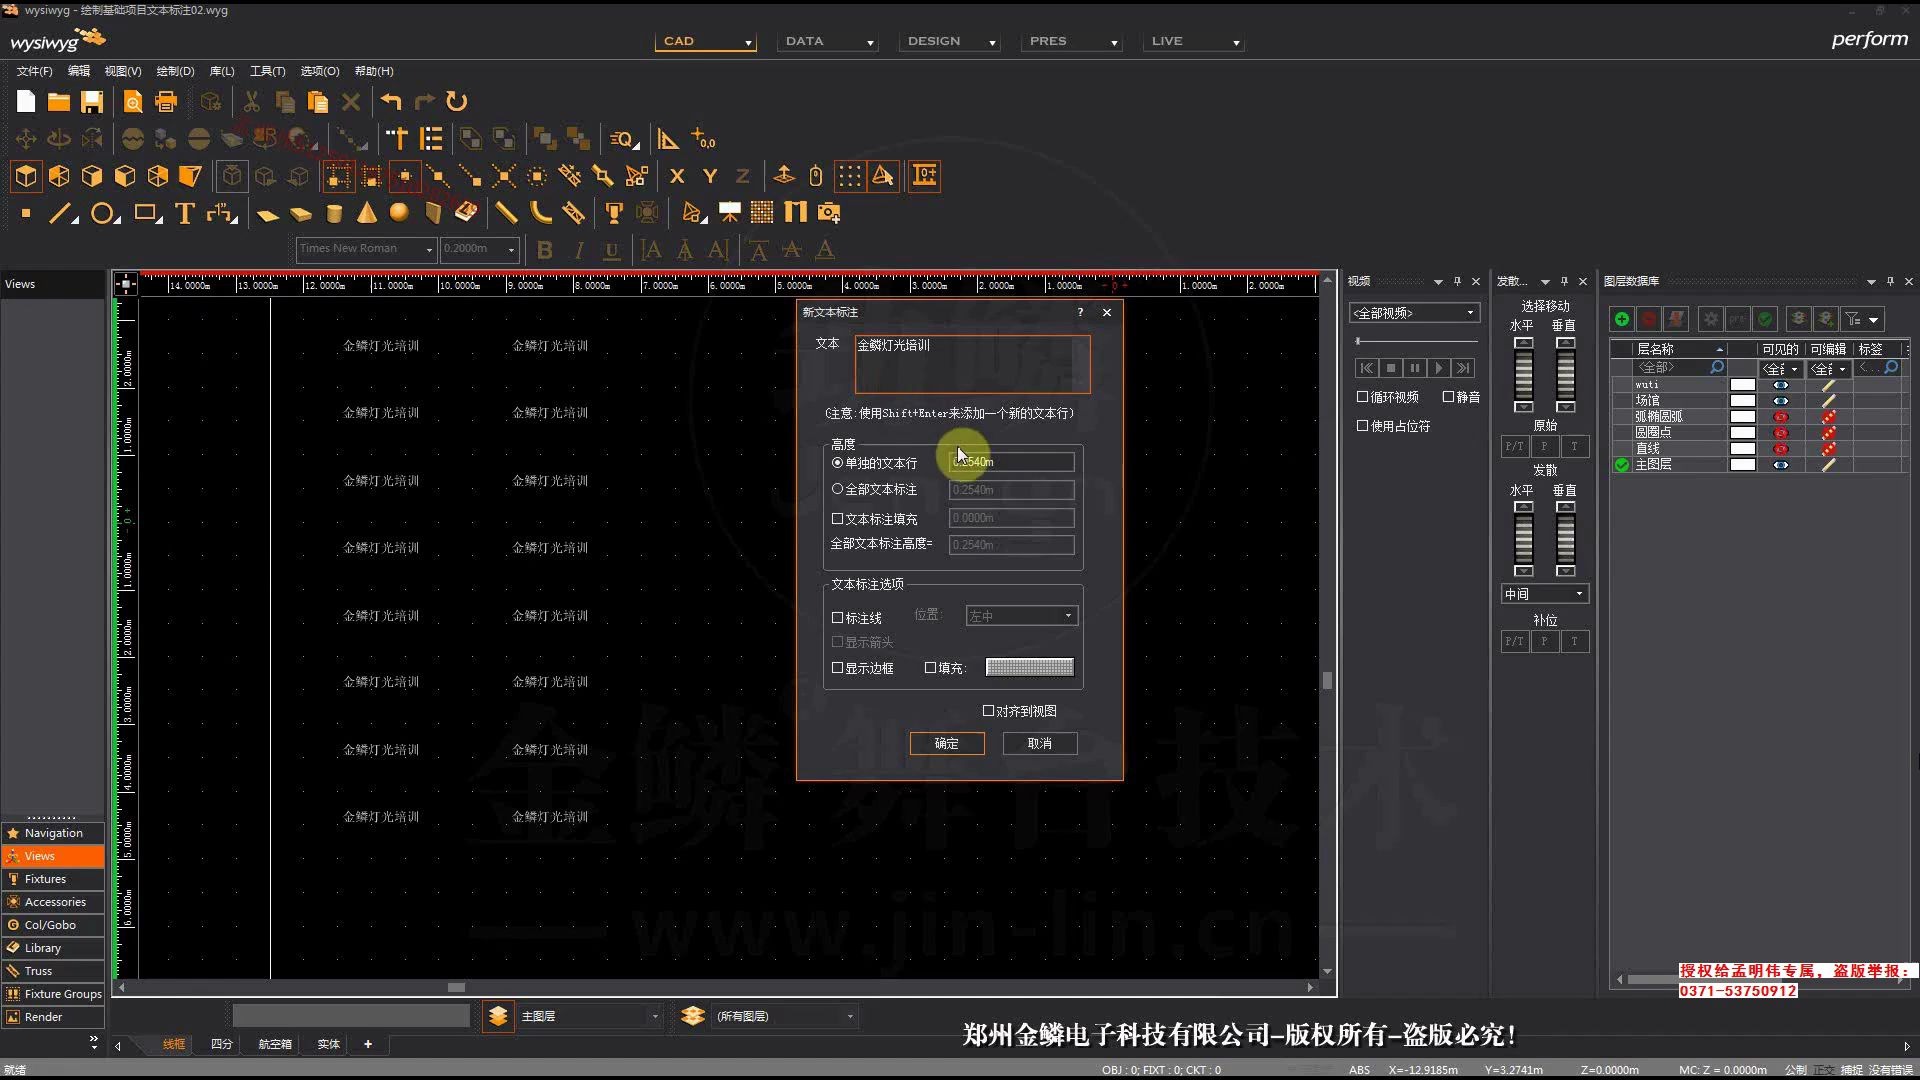Hide the wuti layer with its eye toggle

(x=1781, y=384)
